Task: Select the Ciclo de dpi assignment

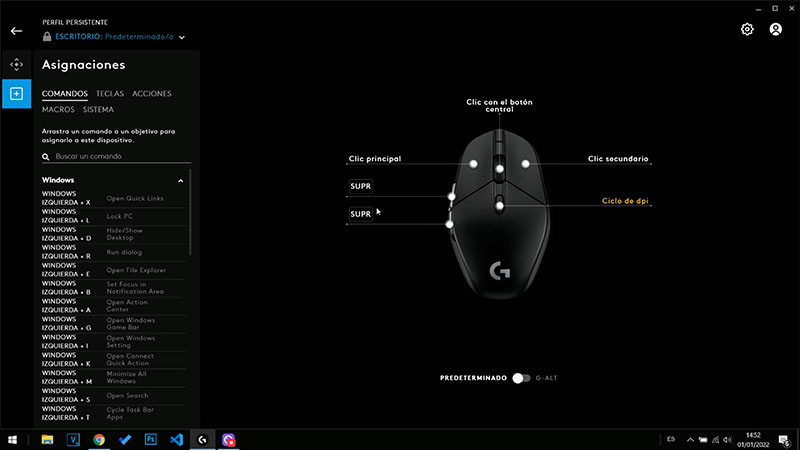Action: (625, 201)
